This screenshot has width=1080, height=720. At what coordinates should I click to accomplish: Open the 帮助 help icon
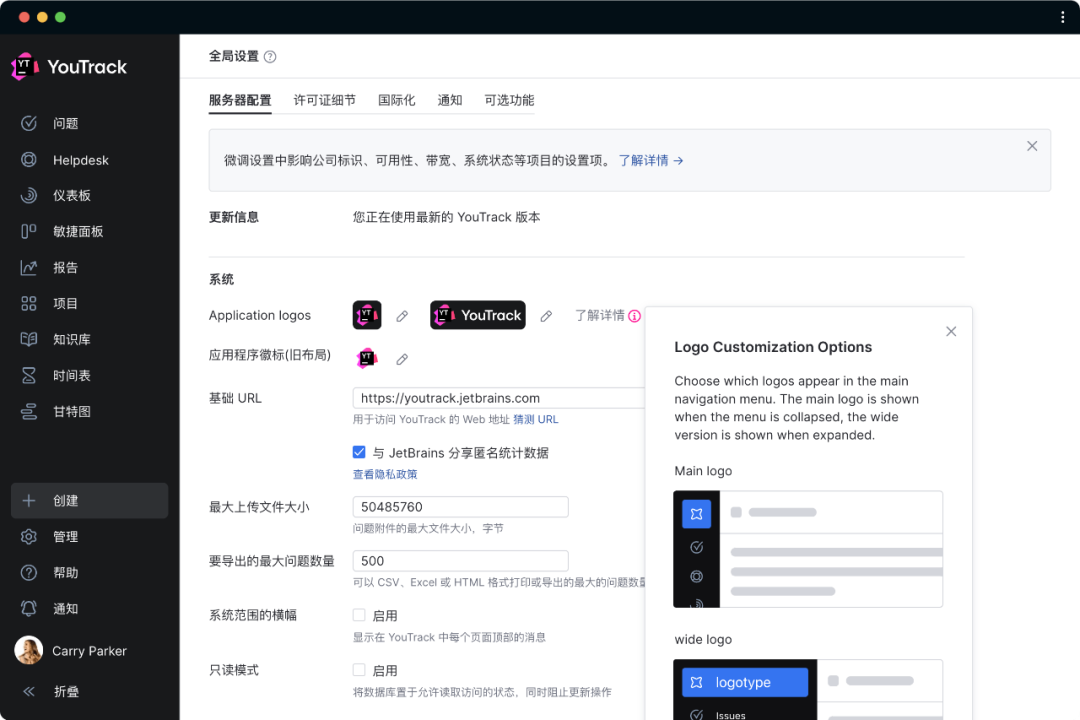tap(29, 573)
